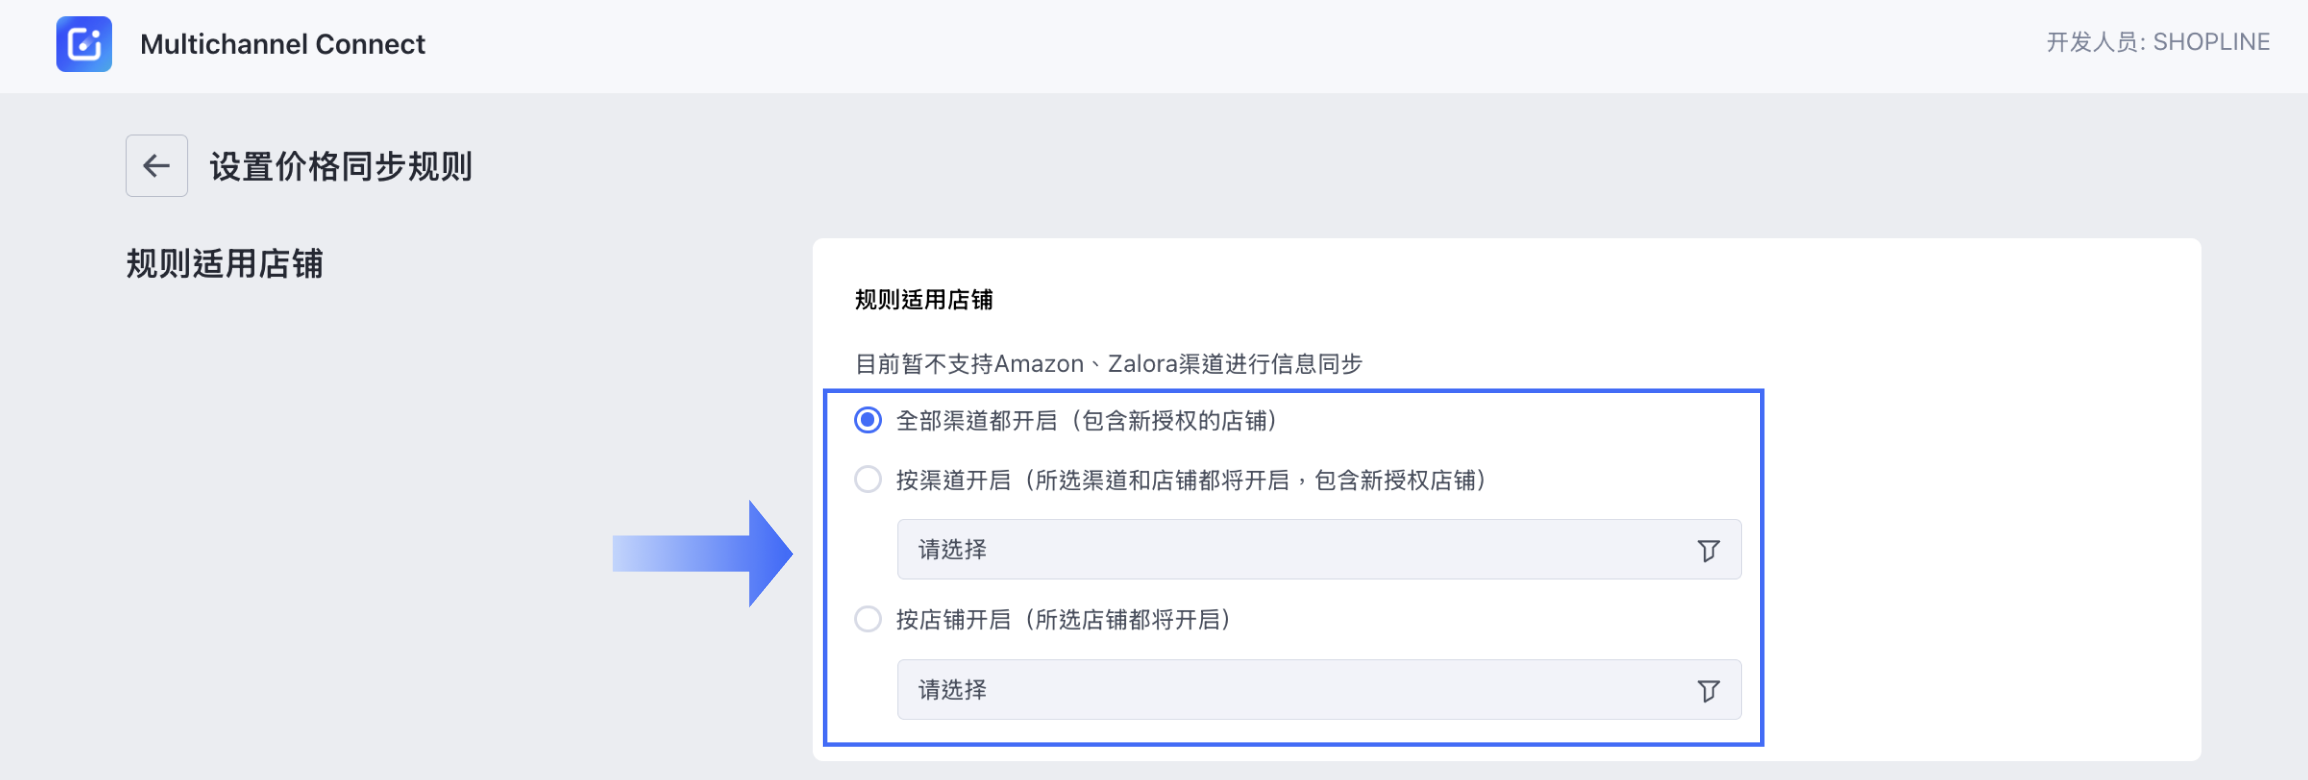Open the filter icon in the channel selector
Screen dimensions: 2308x780
[1709, 549]
